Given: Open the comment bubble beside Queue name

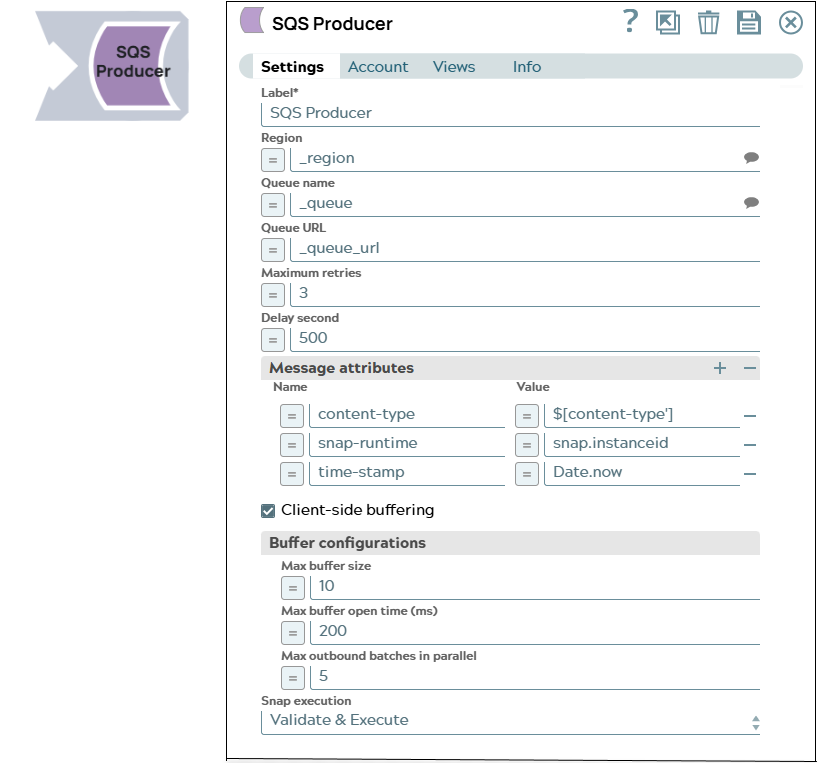Looking at the screenshot, I should pyautogui.click(x=751, y=203).
